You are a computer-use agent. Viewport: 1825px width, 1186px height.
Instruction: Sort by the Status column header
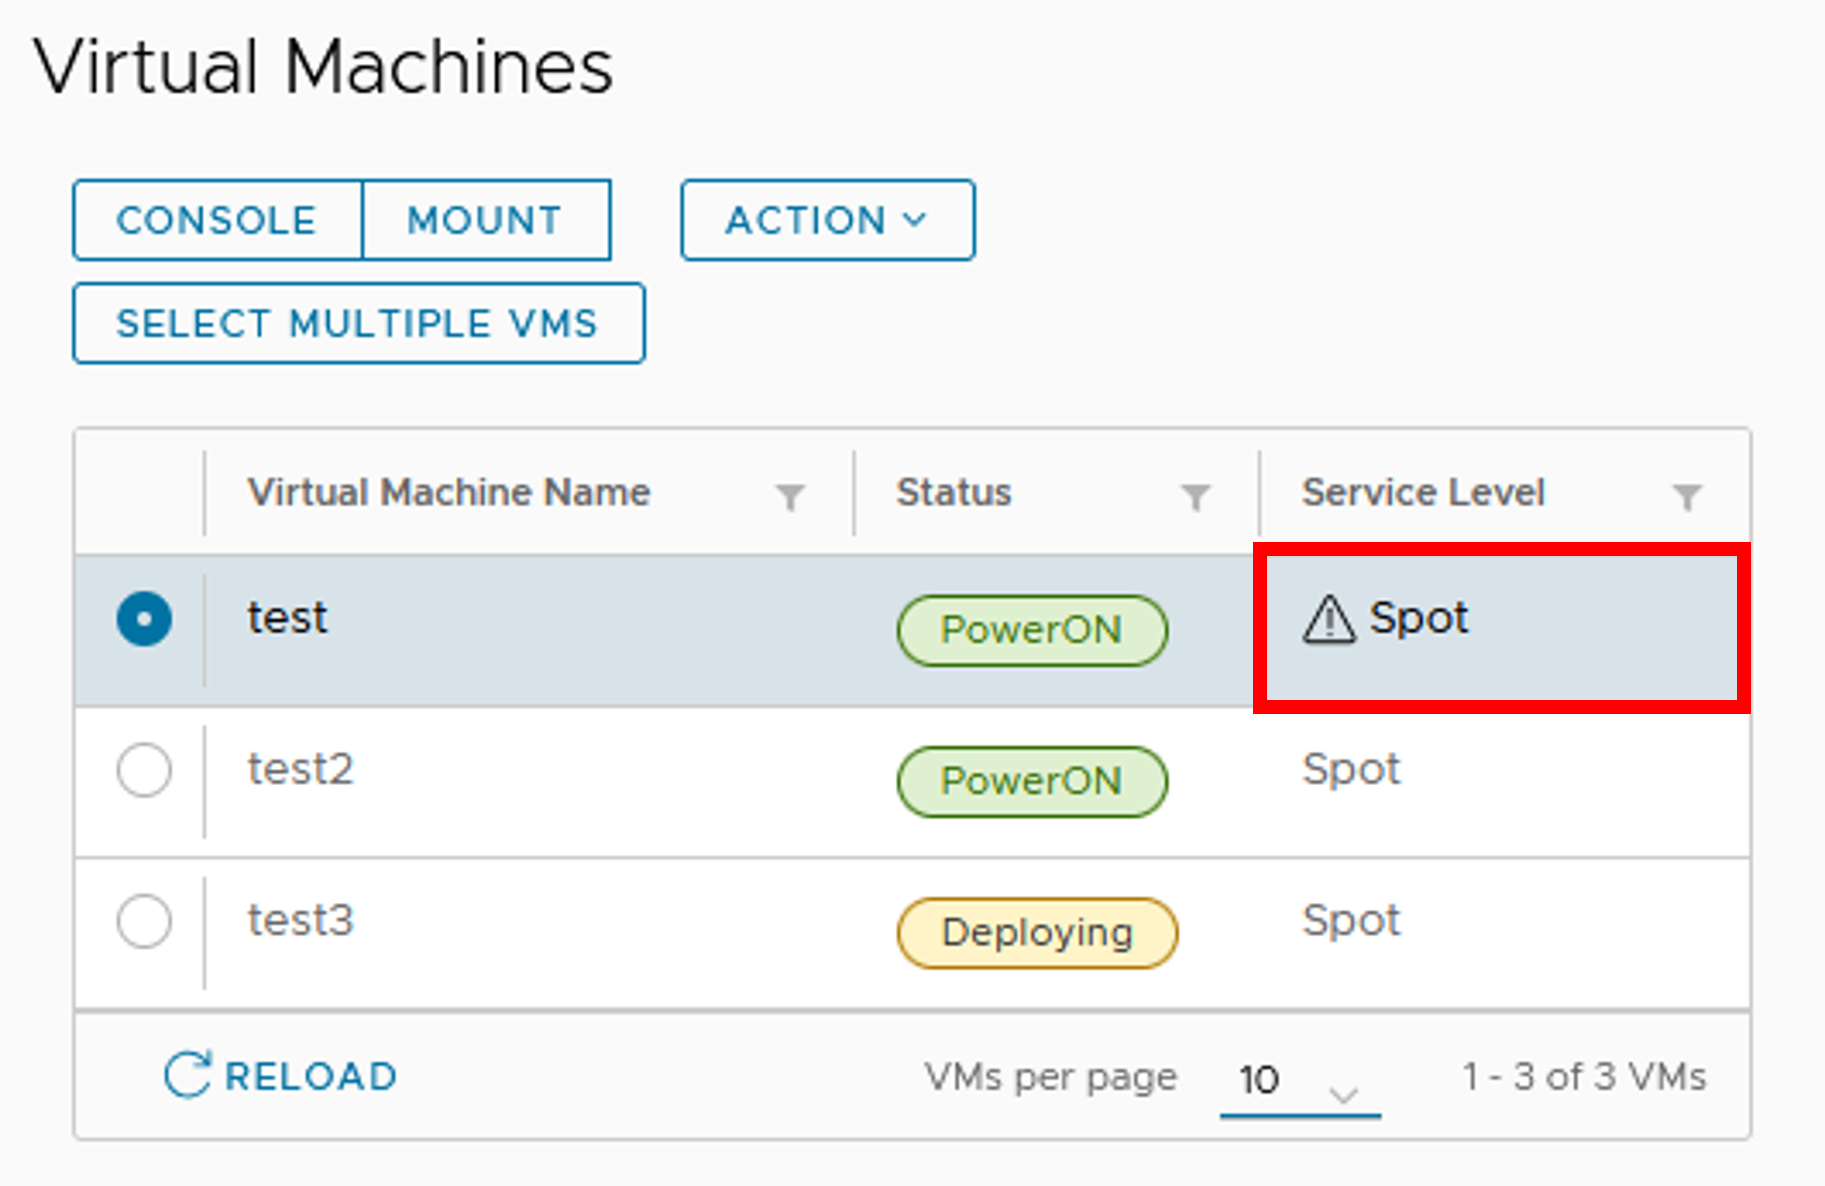[x=953, y=492]
